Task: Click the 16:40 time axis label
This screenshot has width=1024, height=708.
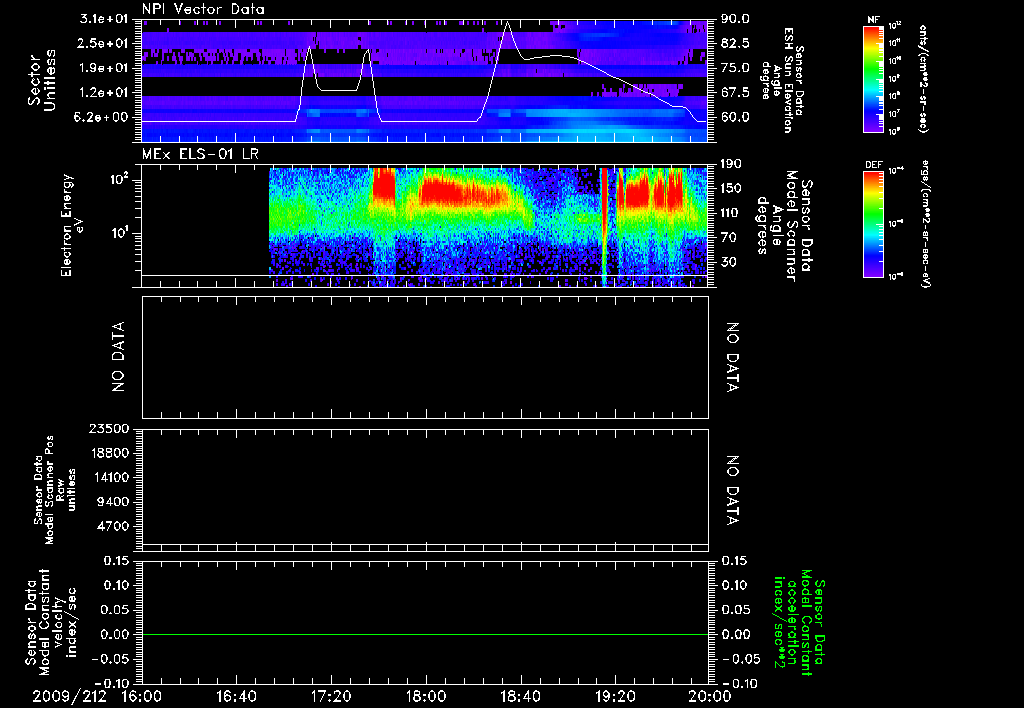Action: (x=236, y=696)
